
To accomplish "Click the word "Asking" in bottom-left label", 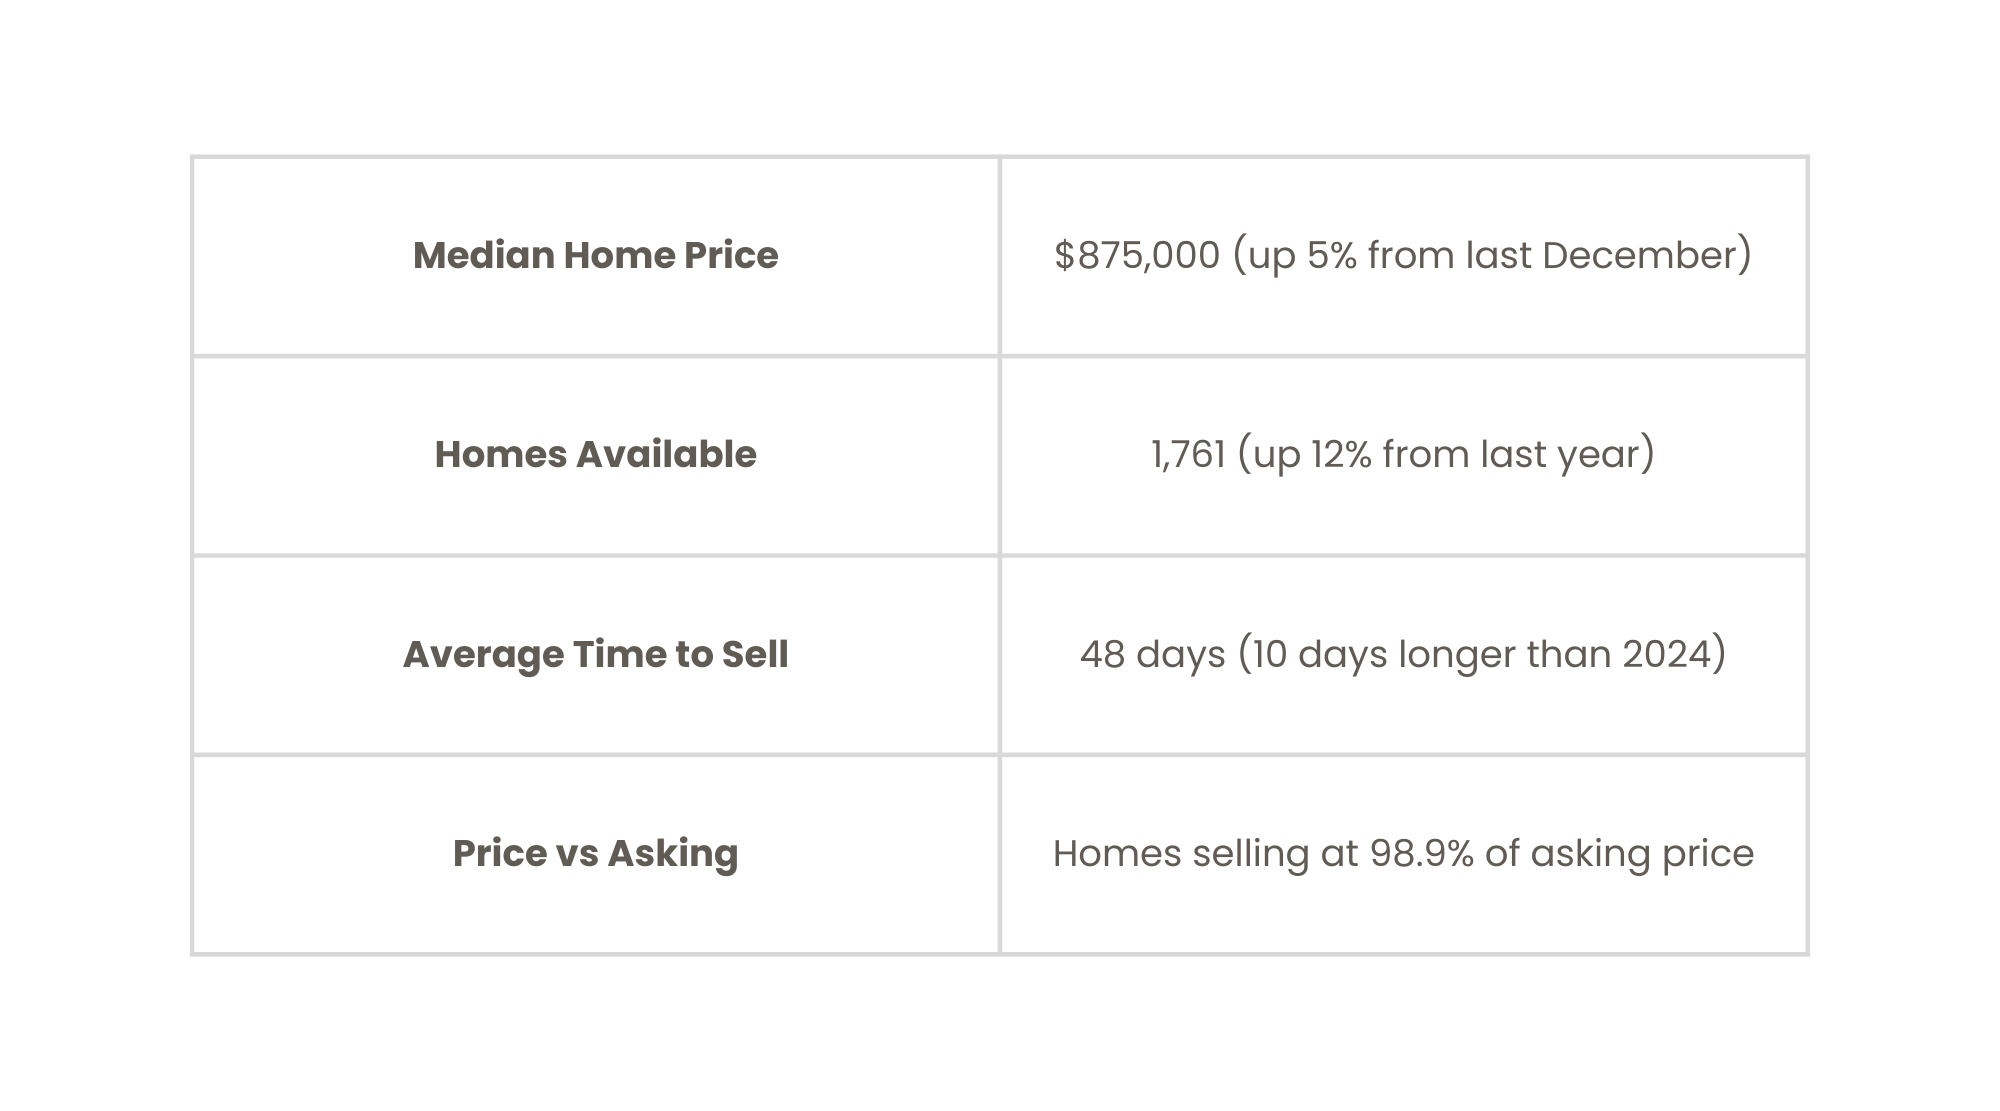I will tap(672, 854).
